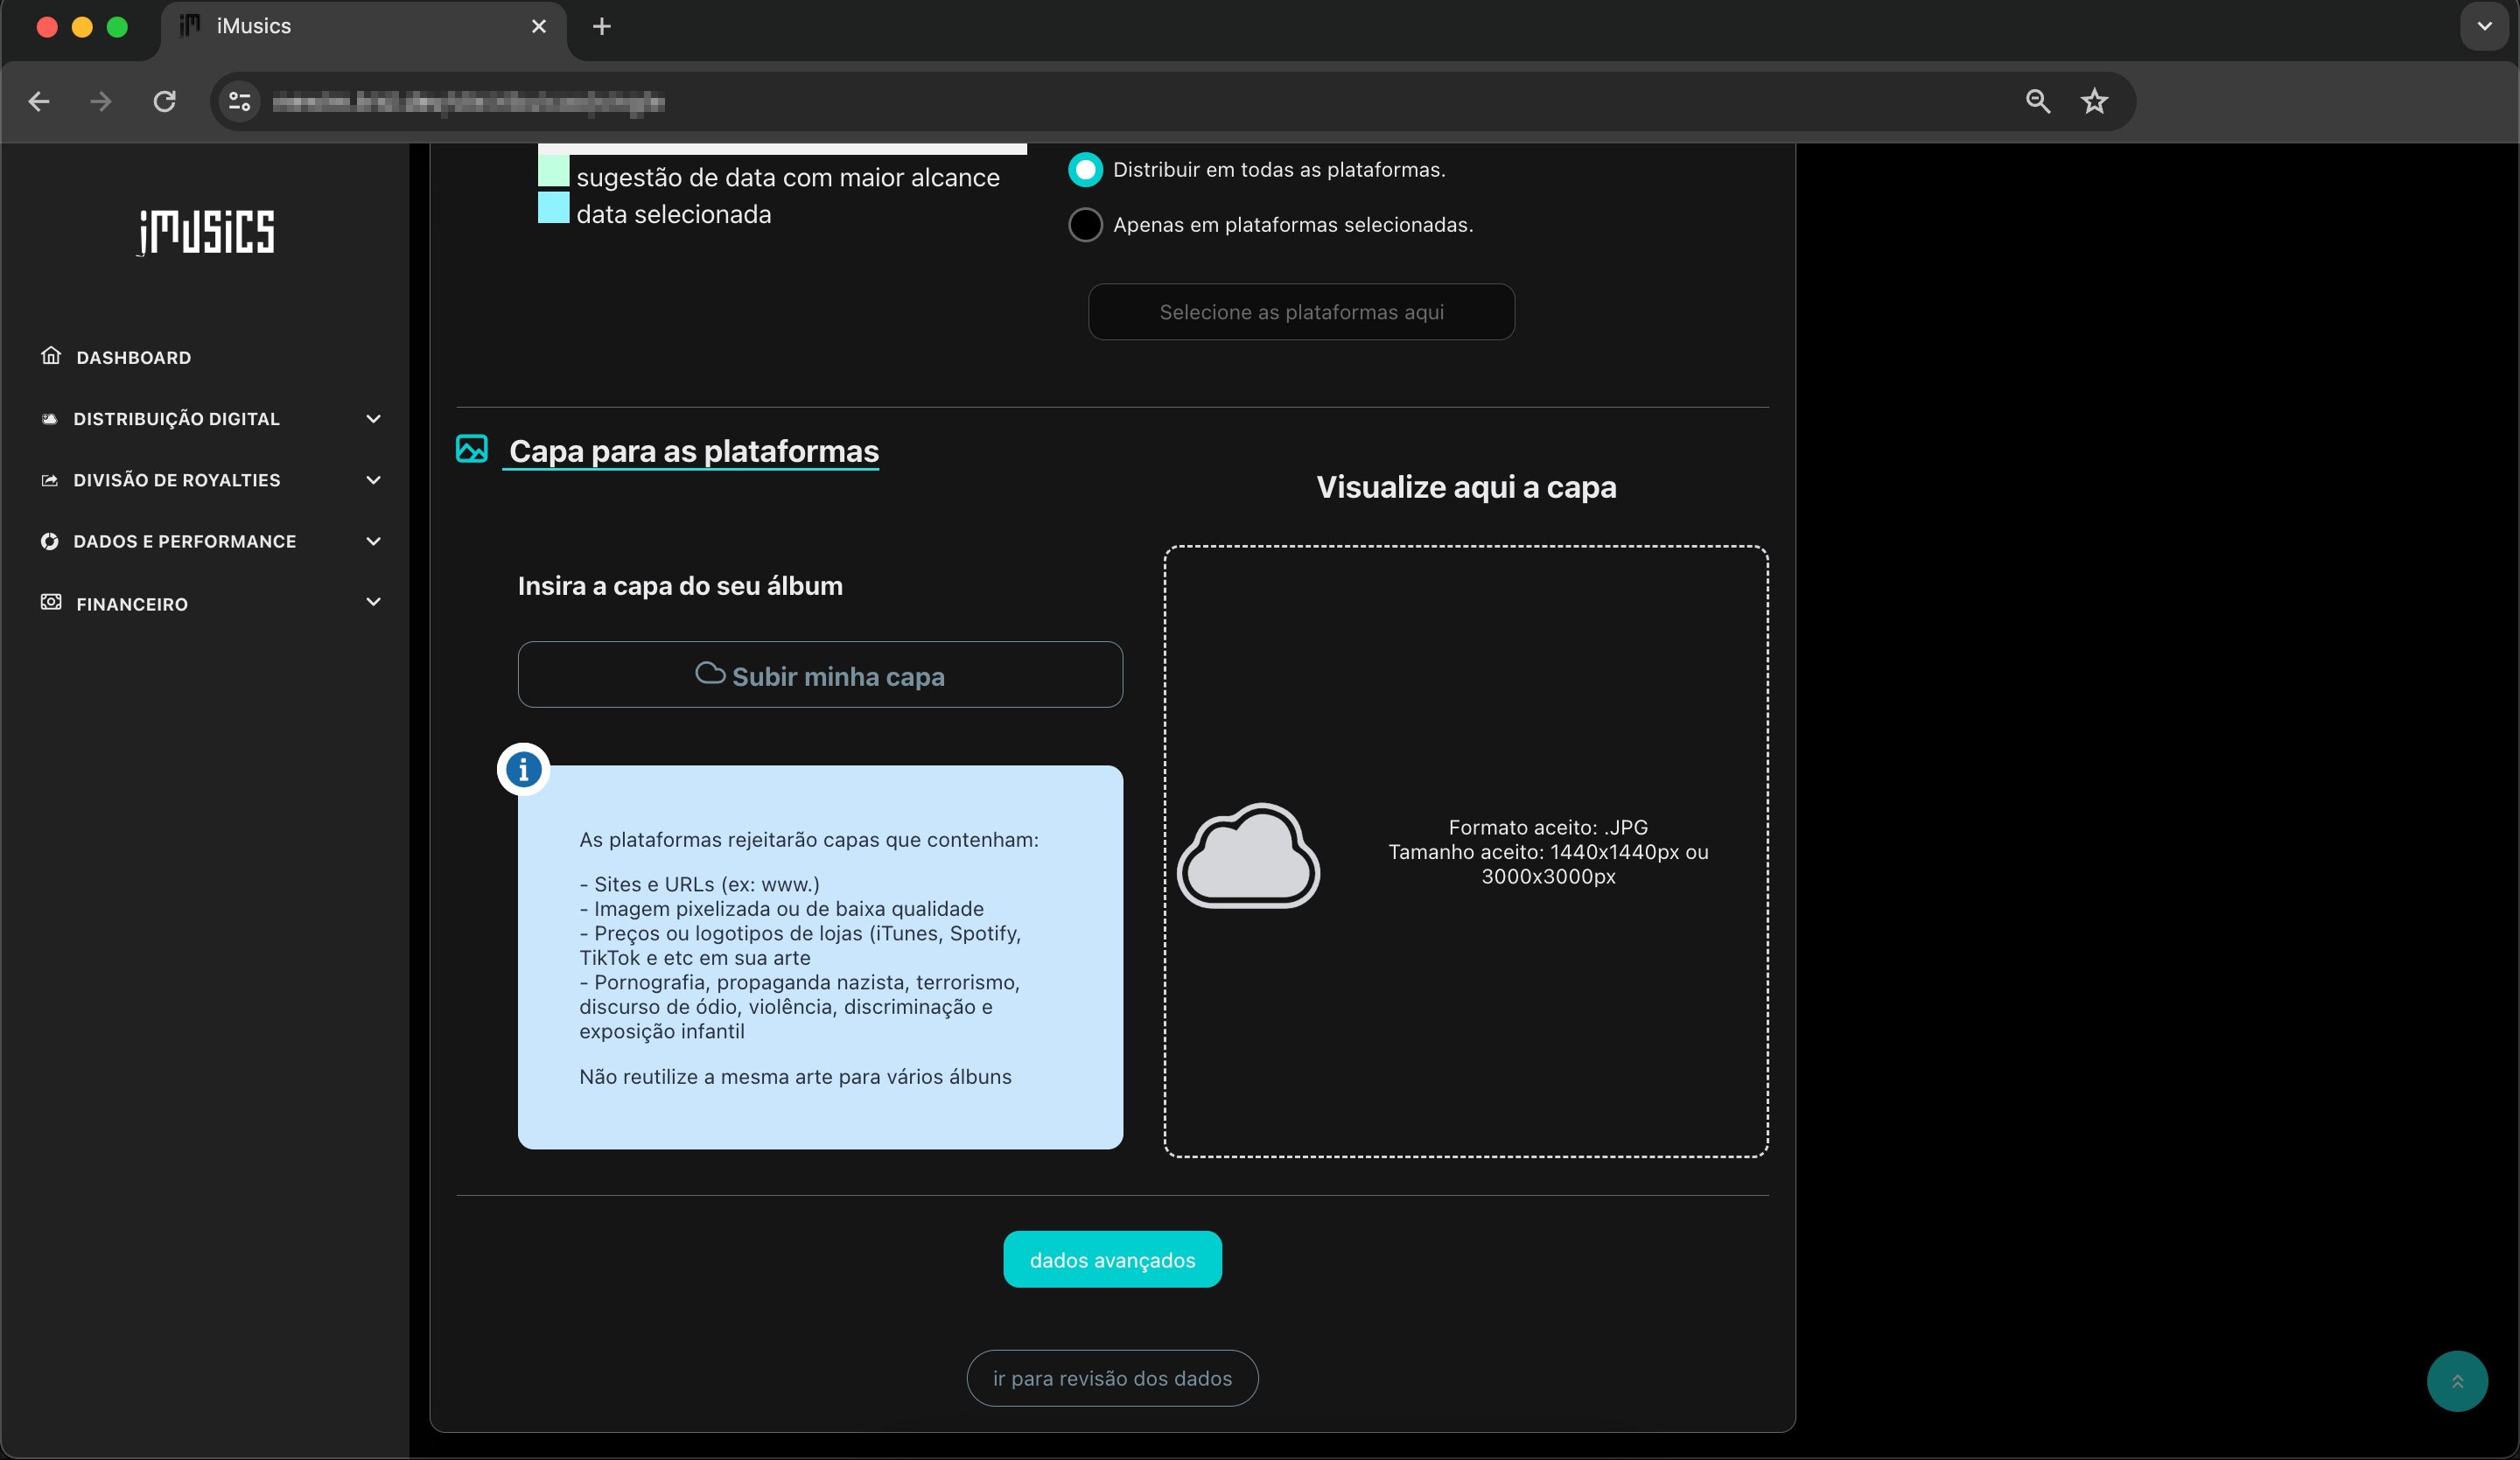This screenshot has height=1460, width=2520.
Task: Click the Subir minha capa button
Action: pos(819,675)
